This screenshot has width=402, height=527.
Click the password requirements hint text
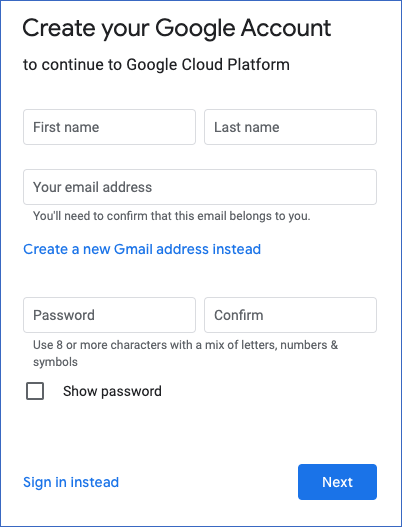click(x=186, y=353)
